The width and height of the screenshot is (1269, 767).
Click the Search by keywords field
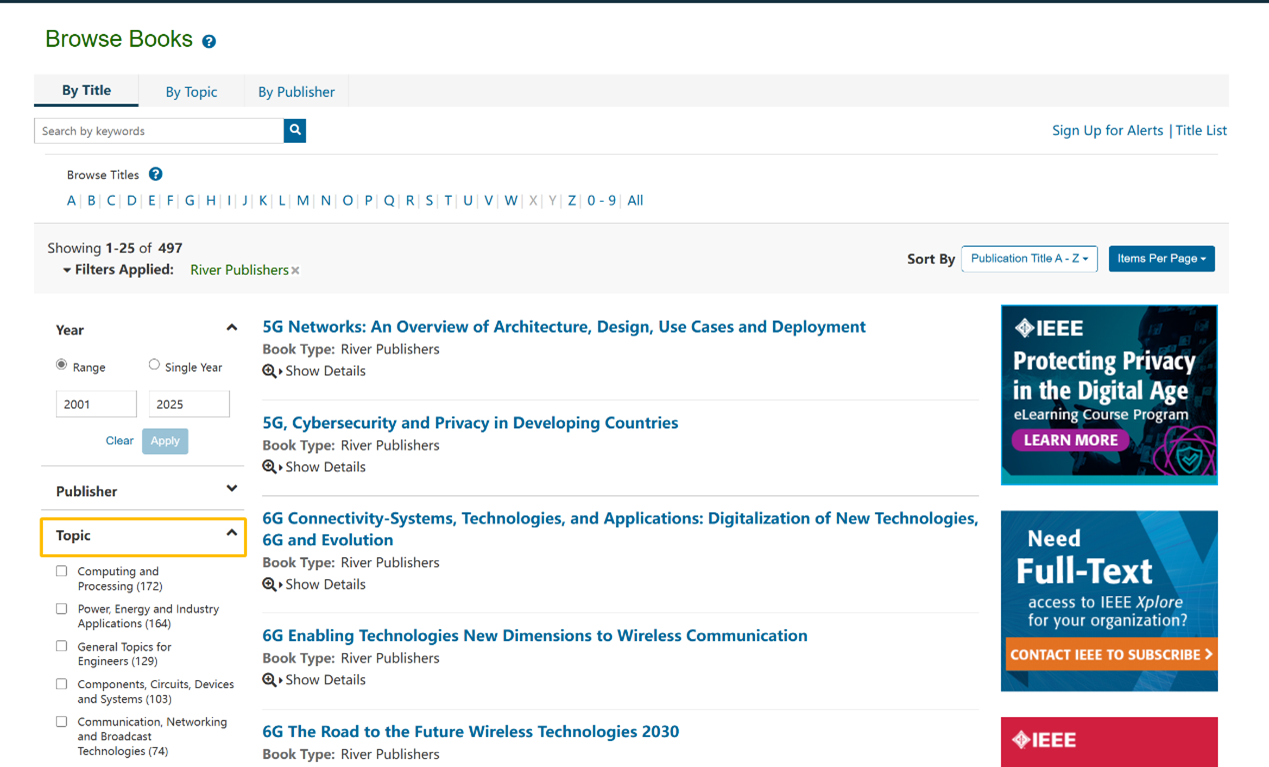coord(159,131)
